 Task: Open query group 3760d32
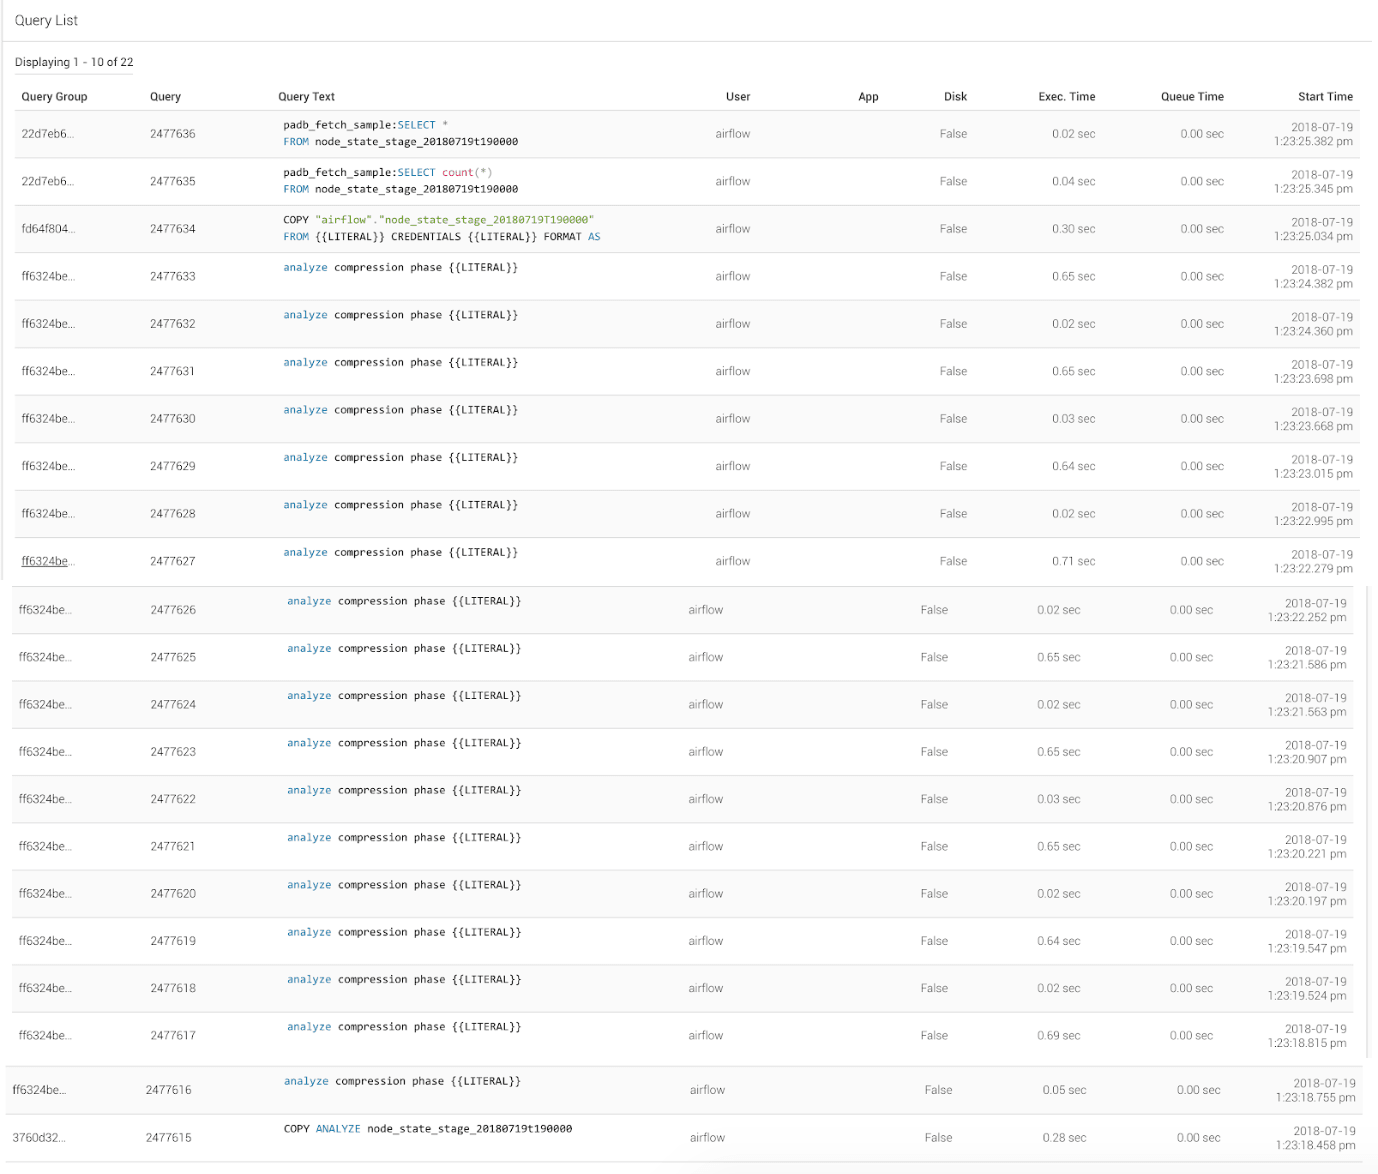point(39,1138)
